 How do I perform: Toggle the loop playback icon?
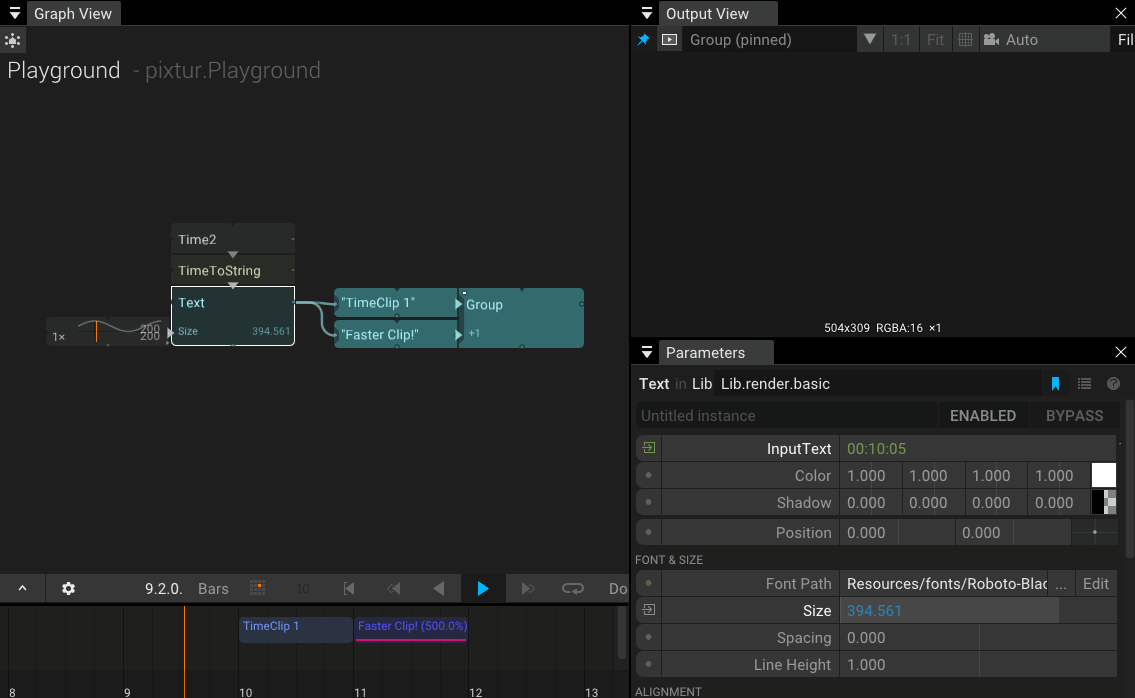572,588
